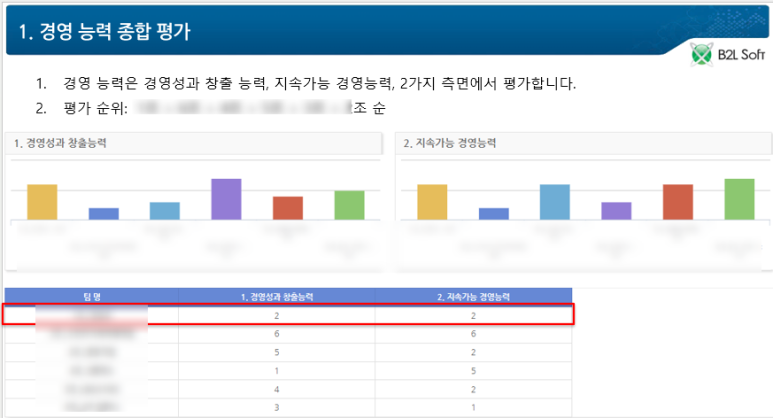This screenshot has width=773, height=418.
Task: Select red bar in the 지속가능 경영능력 chart
Action: 677,201
